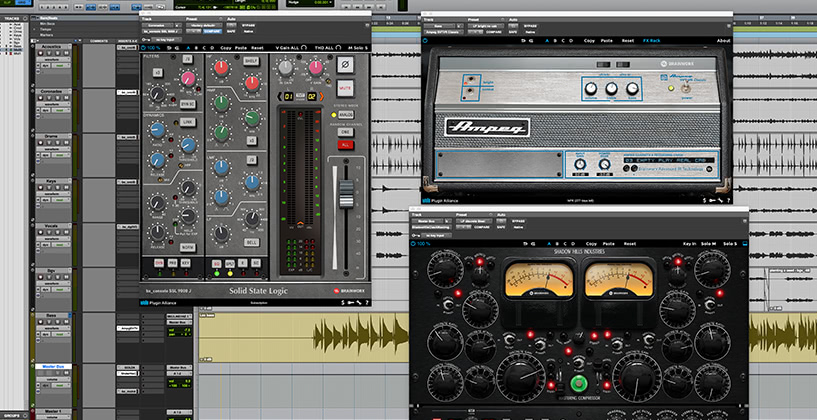This screenshot has height=420, width=817.
Task: Click Key In on Shadow Hills toolbar
Action: coord(689,244)
